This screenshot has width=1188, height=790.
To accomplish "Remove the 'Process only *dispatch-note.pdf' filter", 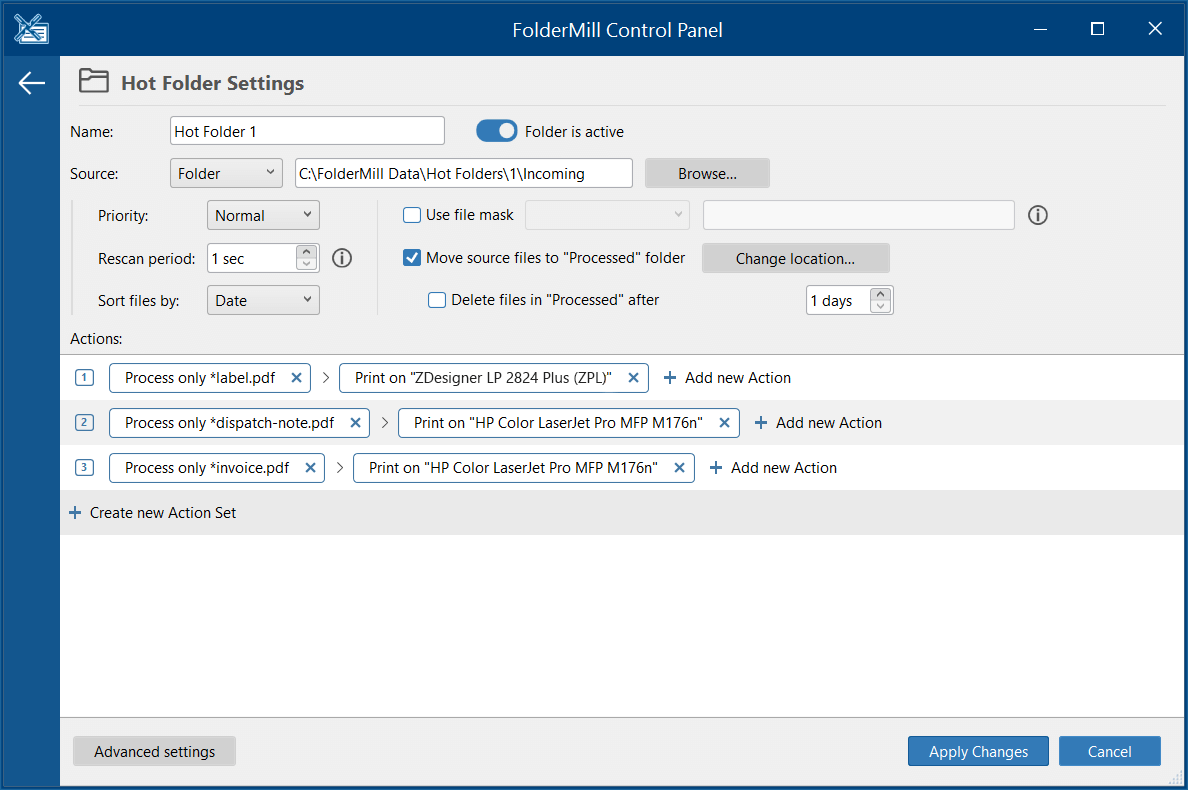I will click(355, 423).
